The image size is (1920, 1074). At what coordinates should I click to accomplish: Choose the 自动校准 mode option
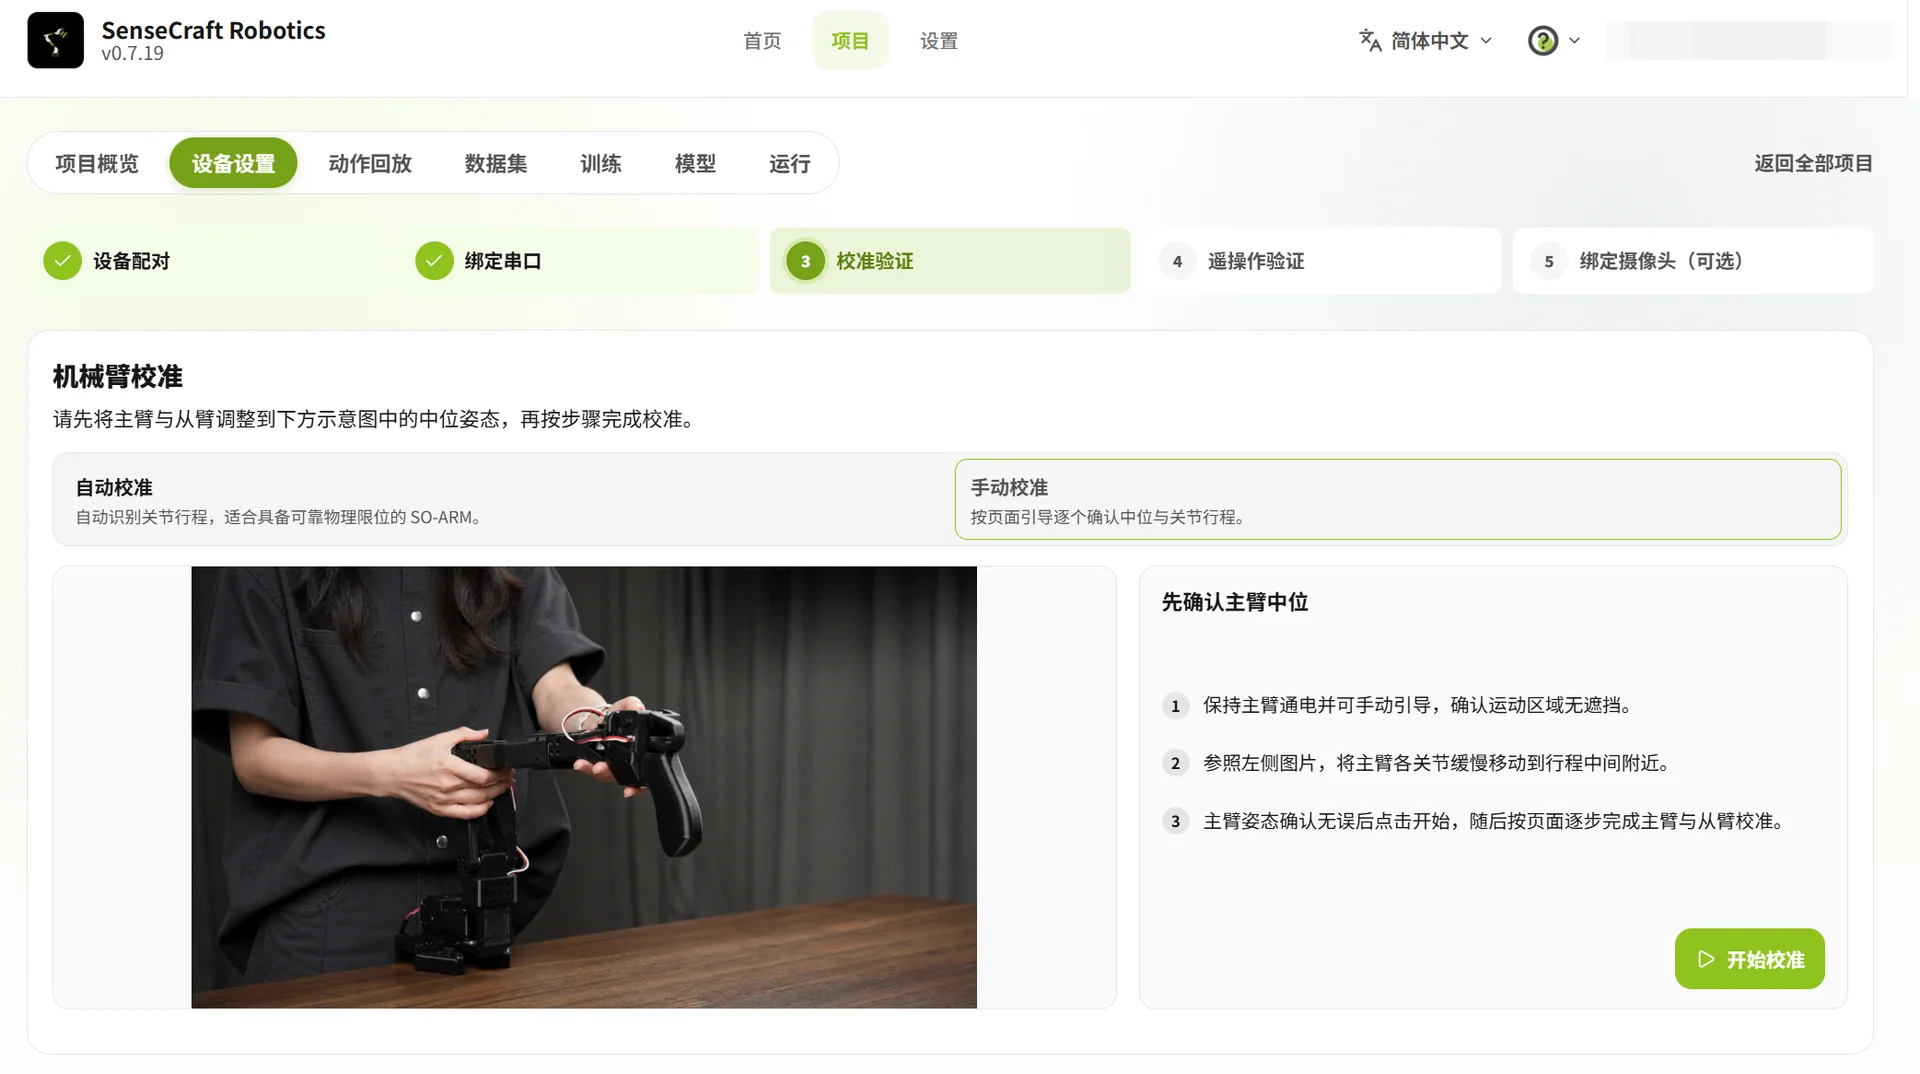tap(503, 499)
